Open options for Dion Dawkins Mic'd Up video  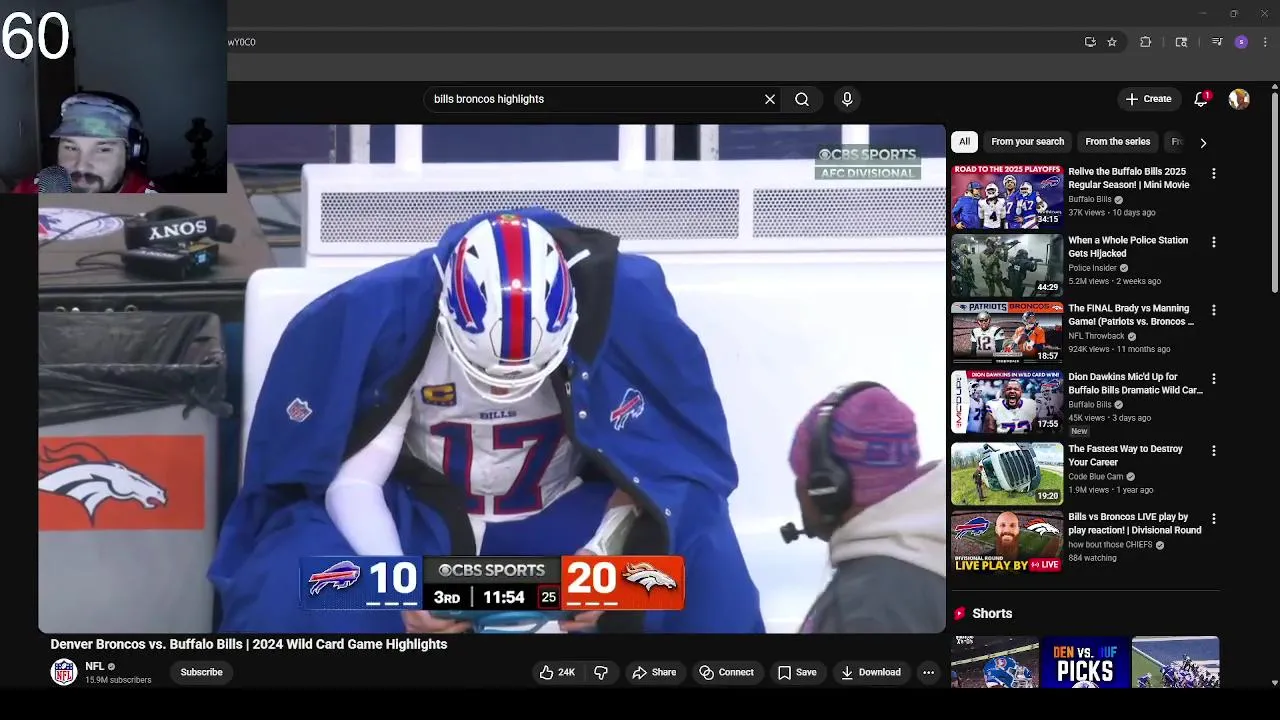1213,379
